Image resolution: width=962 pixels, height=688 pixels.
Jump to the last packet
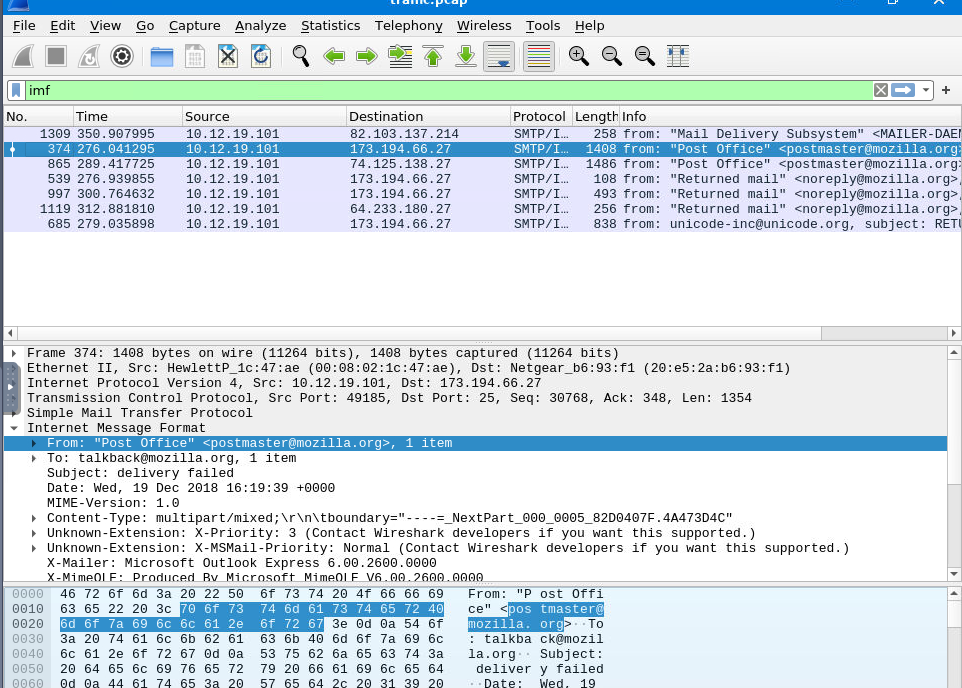[x=466, y=56]
